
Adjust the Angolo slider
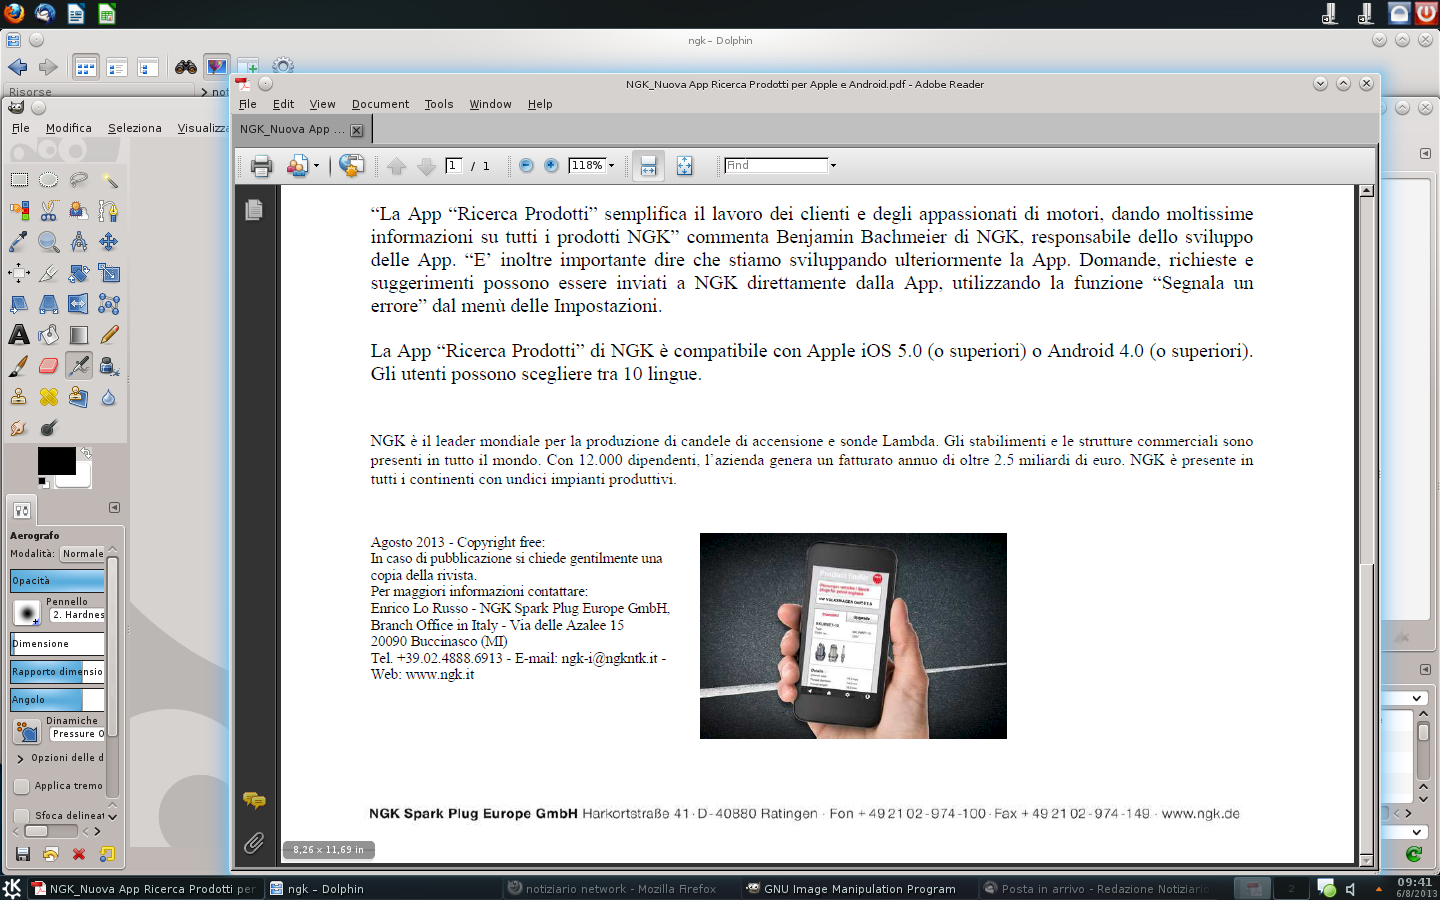[x=57, y=700]
